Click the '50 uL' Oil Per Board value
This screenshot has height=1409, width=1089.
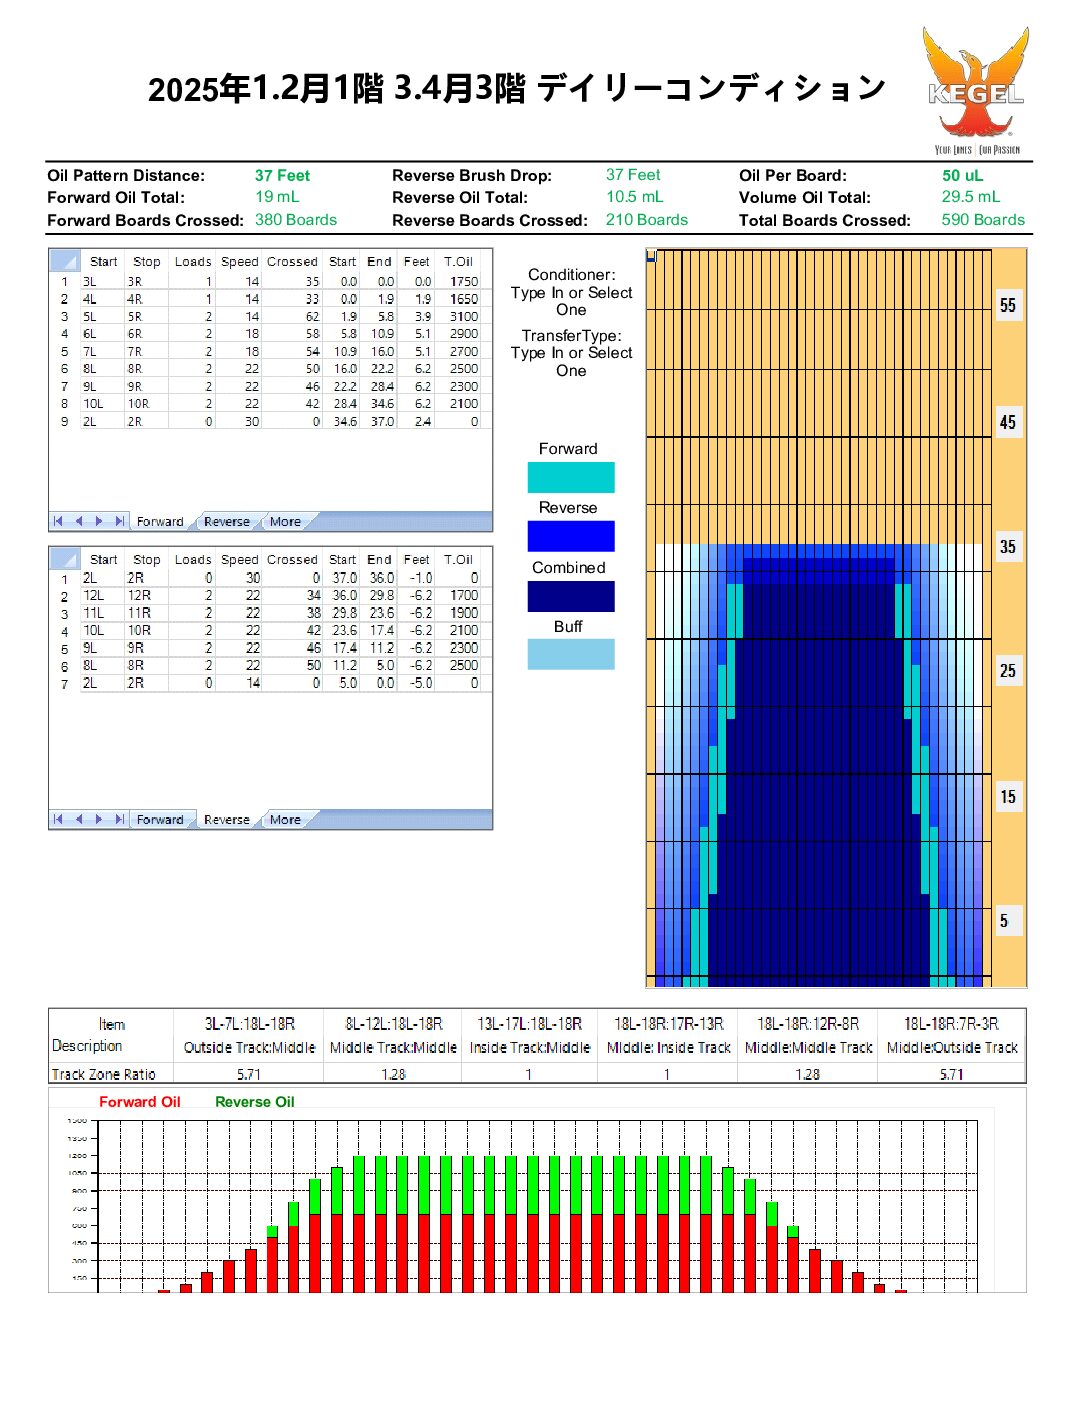[962, 175]
